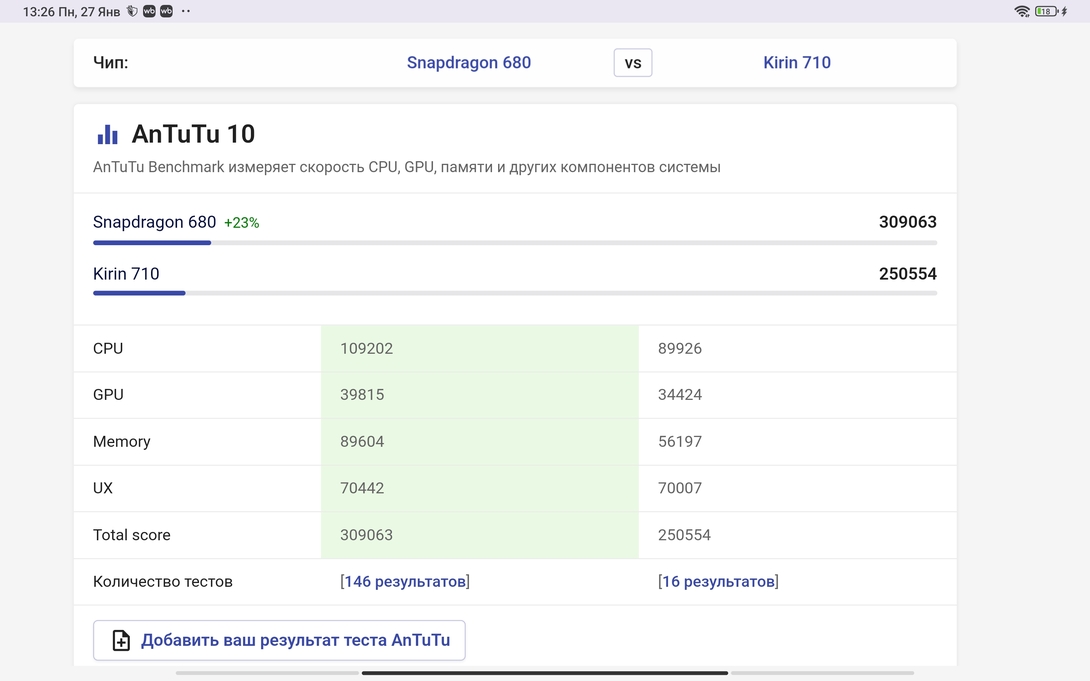Open the first WB app icon in status bar
The height and width of the screenshot is (681, 1090).
(148, 11)
